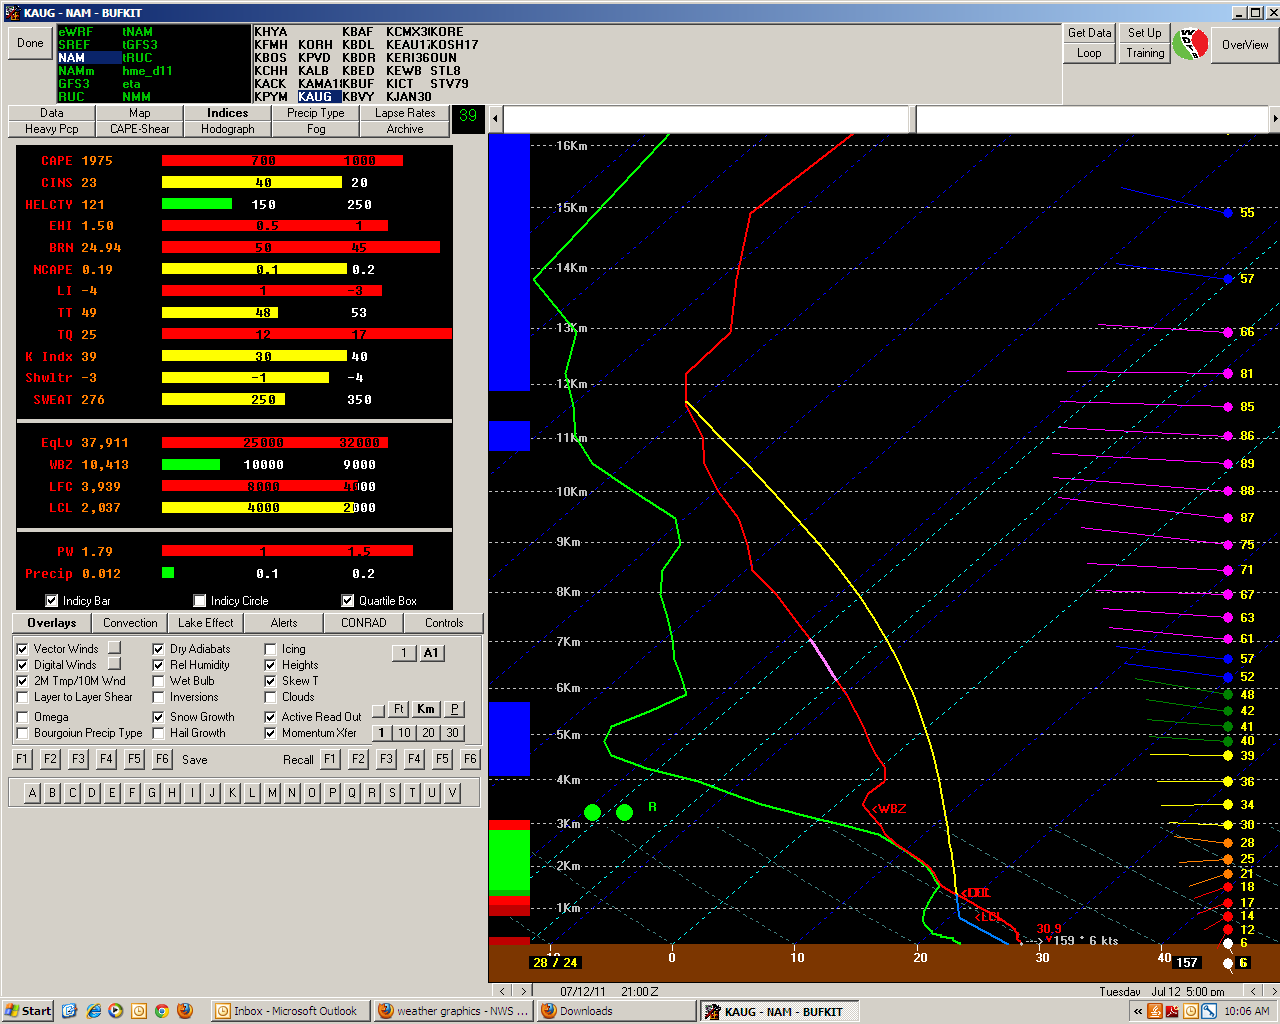Open the Precip Type tab

click(316, 113)
